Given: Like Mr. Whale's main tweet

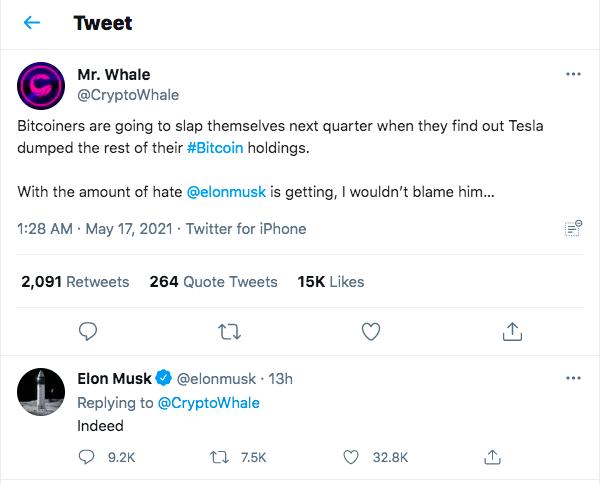Looking at the screenshot, I should 371,331.
